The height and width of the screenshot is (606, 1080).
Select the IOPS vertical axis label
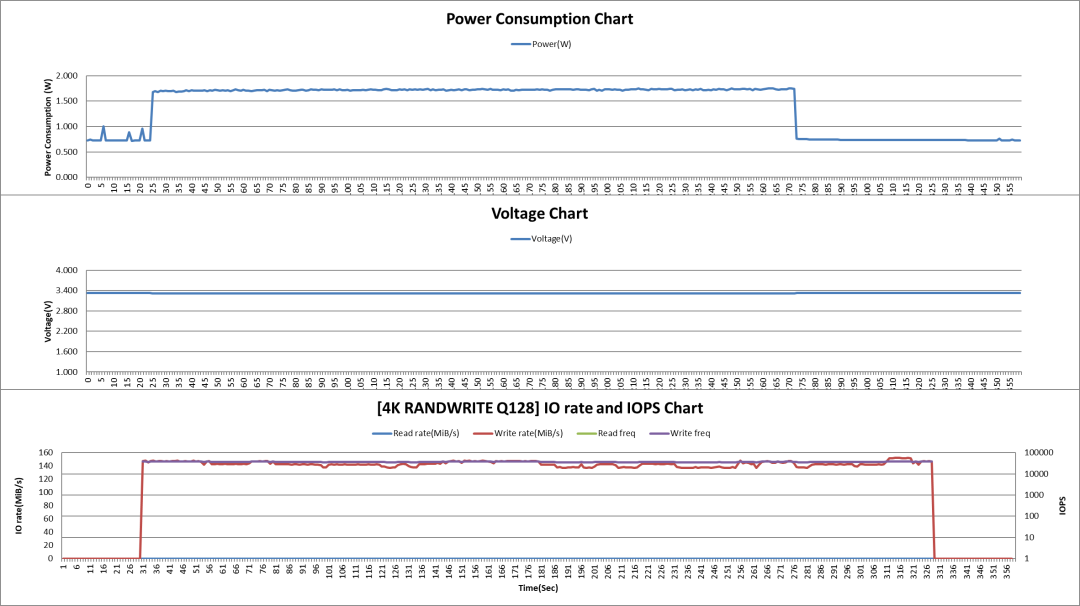click(1063, 505)
